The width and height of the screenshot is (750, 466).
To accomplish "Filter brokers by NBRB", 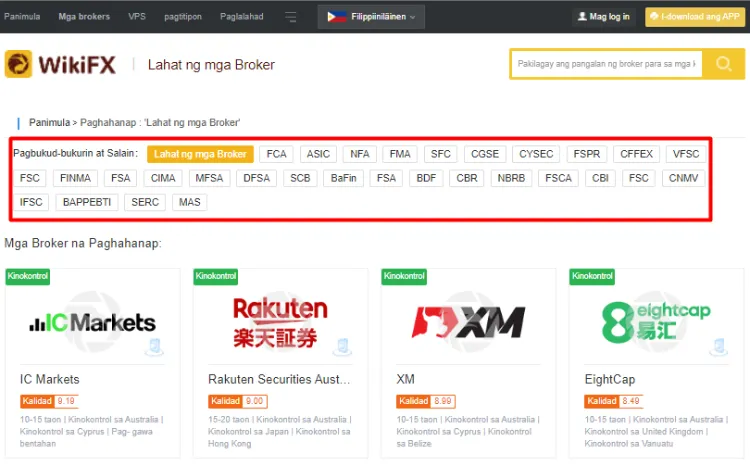I will pyautogui.click(x=511, y=178).
